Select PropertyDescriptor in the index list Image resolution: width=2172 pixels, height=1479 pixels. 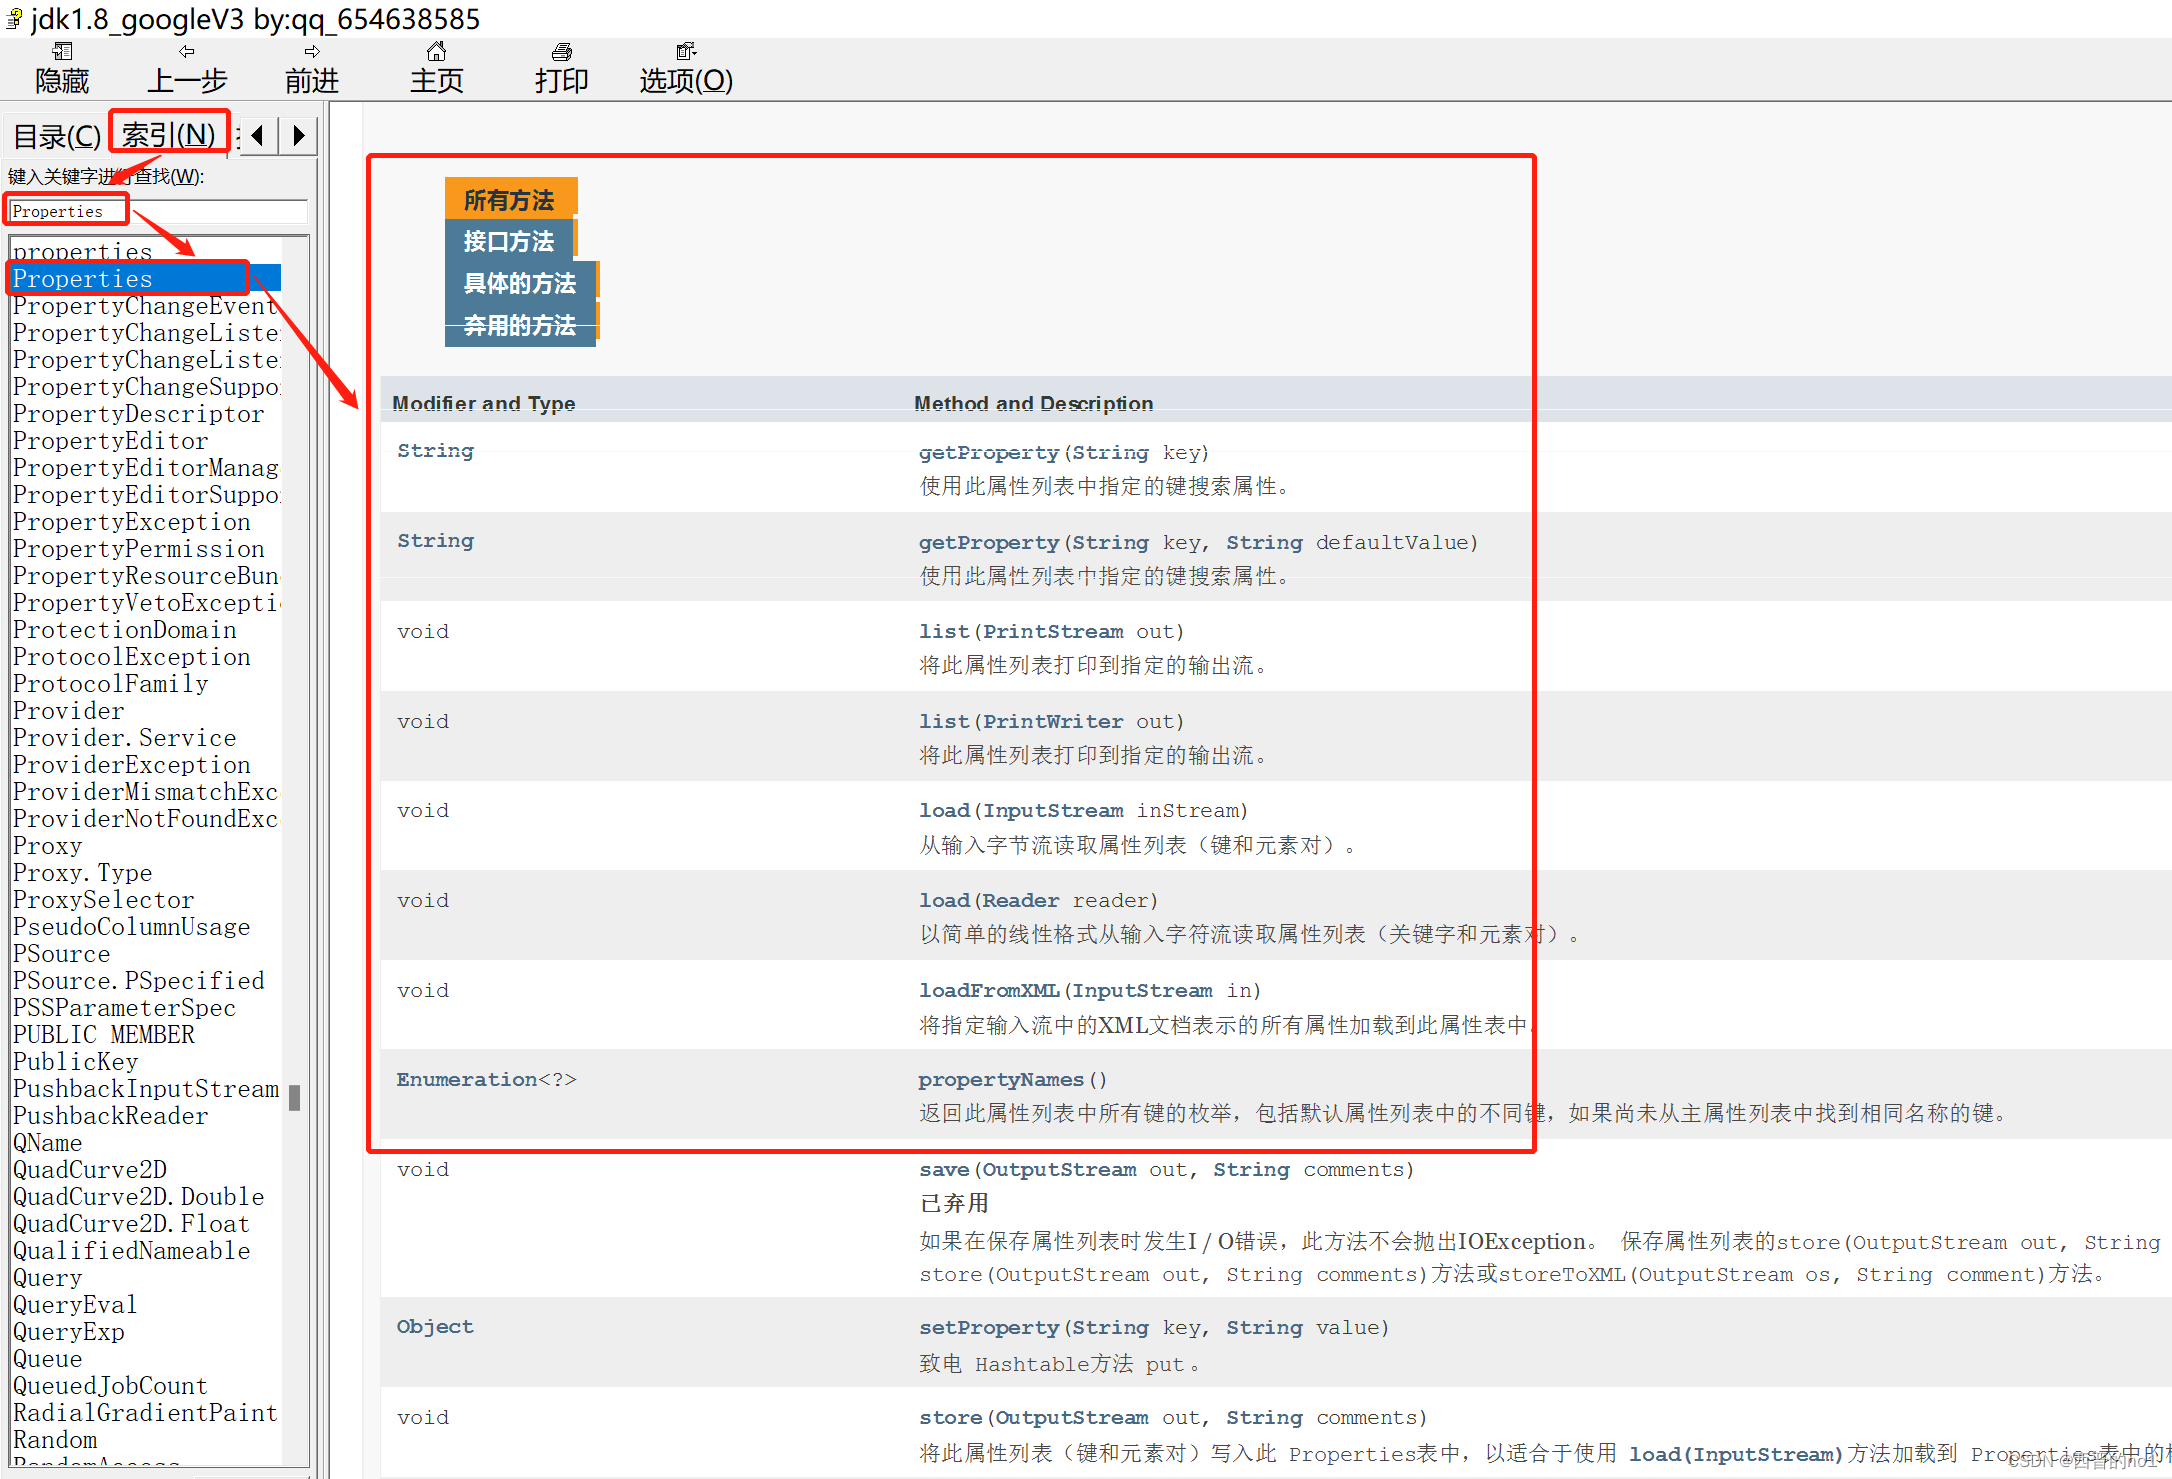(139, 413)
